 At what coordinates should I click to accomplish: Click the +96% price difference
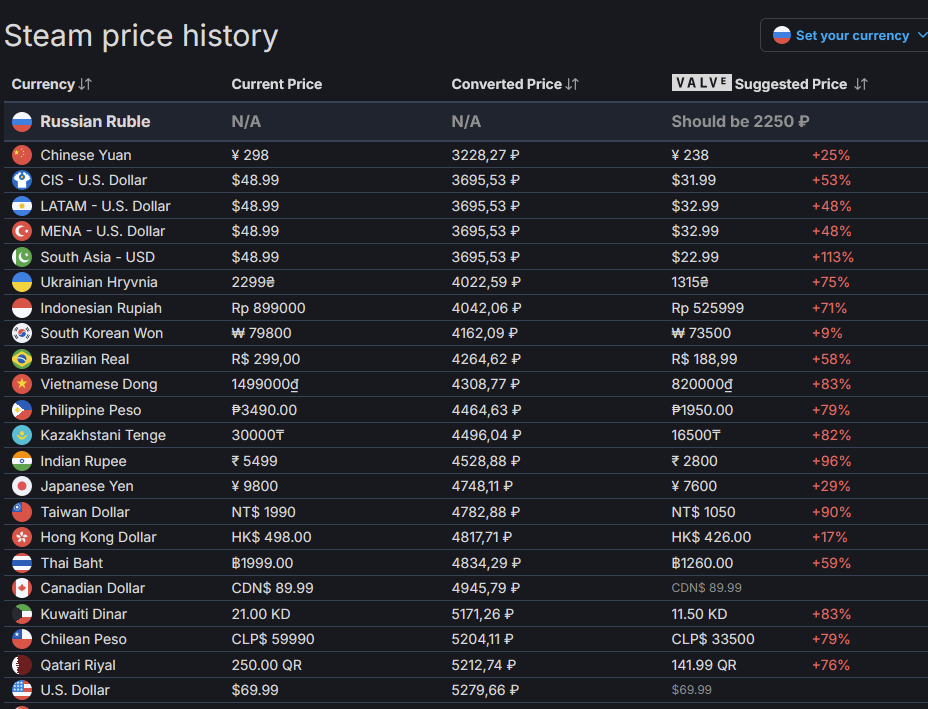(831, 460)
